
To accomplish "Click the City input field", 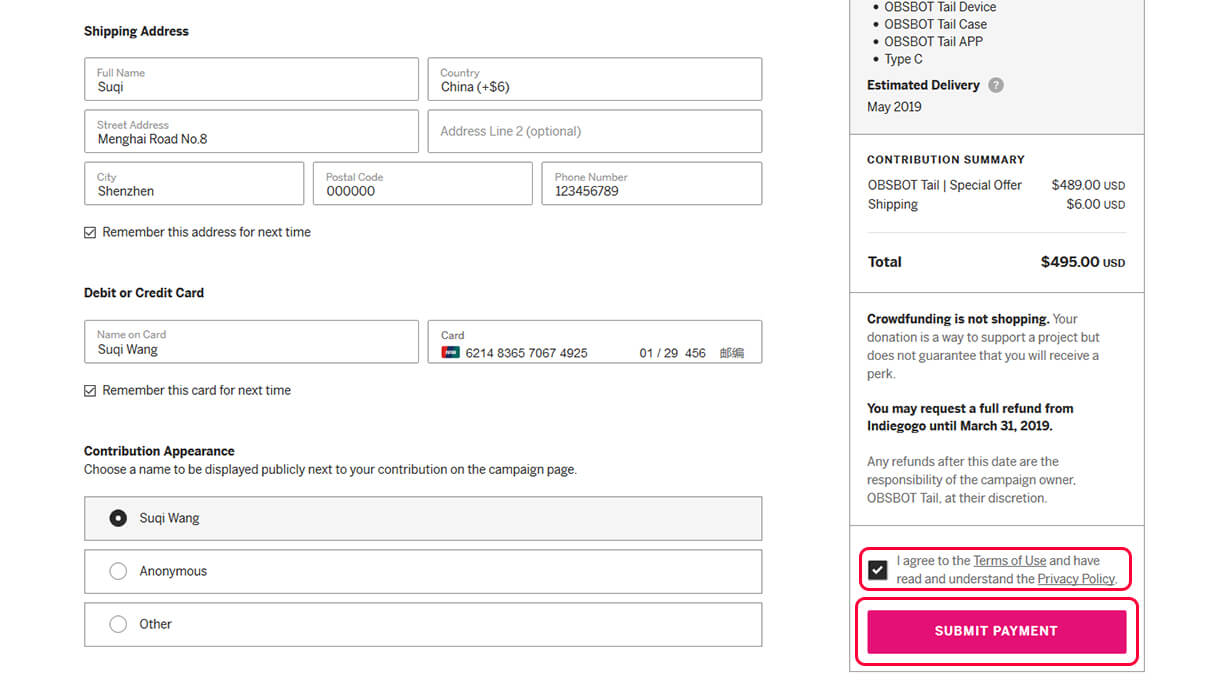I will 194,184.
